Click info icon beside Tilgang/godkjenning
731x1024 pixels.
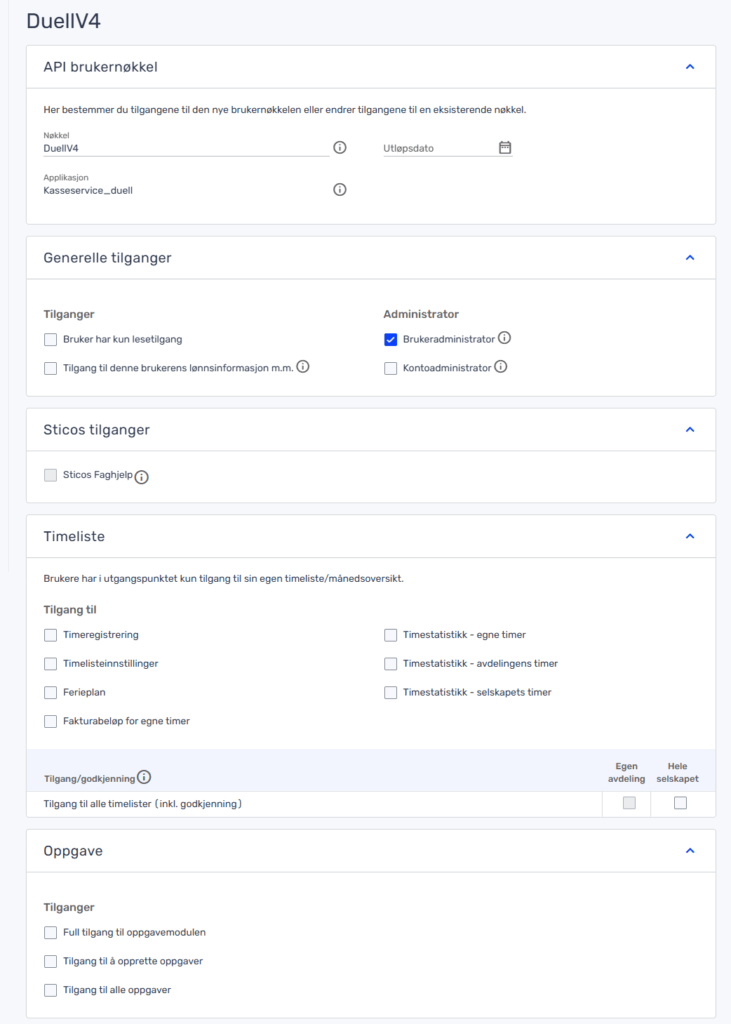(144, 776)
